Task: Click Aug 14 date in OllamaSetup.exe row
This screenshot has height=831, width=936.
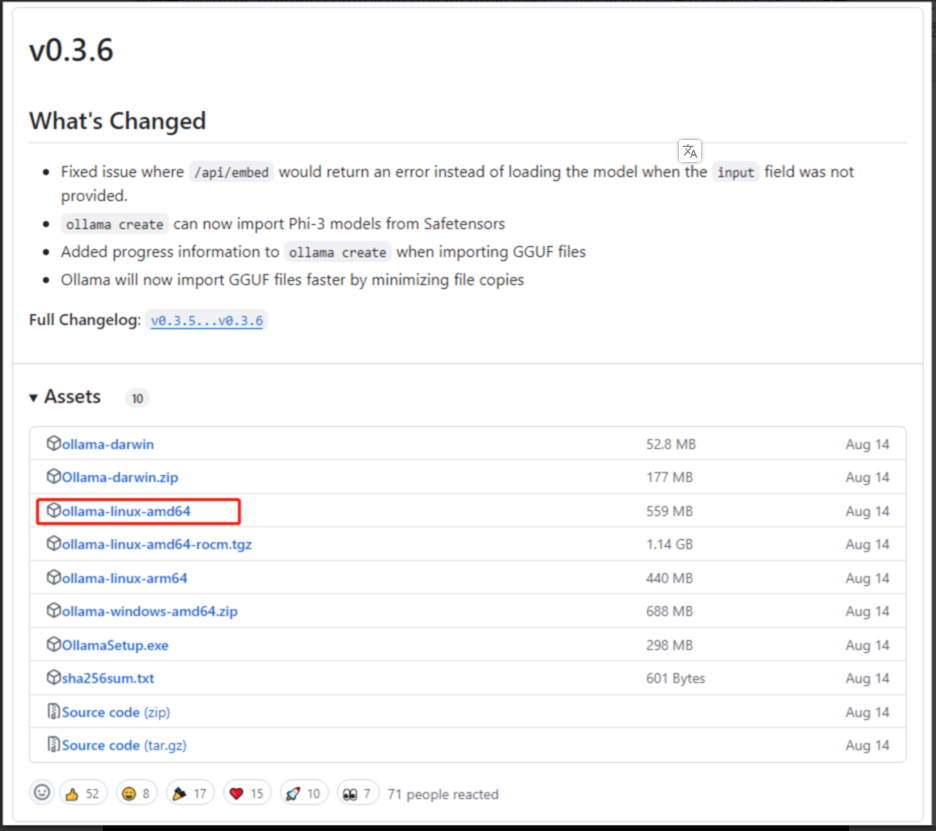Action: (867, 645)
